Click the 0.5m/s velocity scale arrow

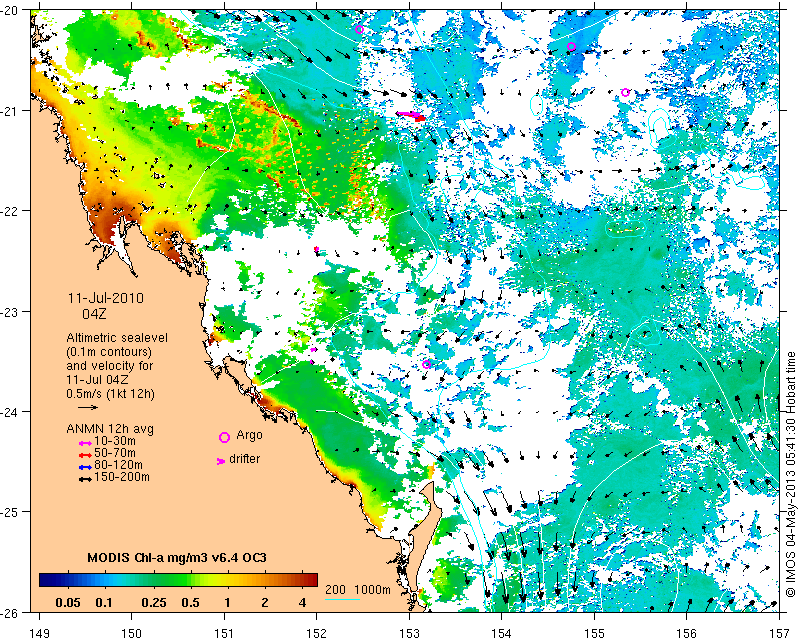pos(88,407)
